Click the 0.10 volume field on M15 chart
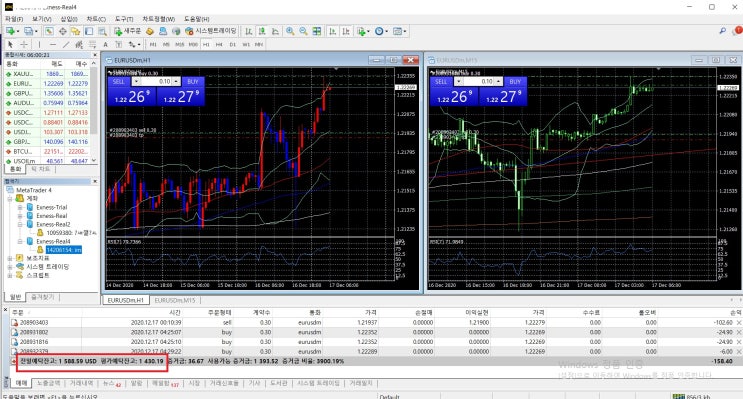Screen dimensions: 743x399 click(478, 82)
